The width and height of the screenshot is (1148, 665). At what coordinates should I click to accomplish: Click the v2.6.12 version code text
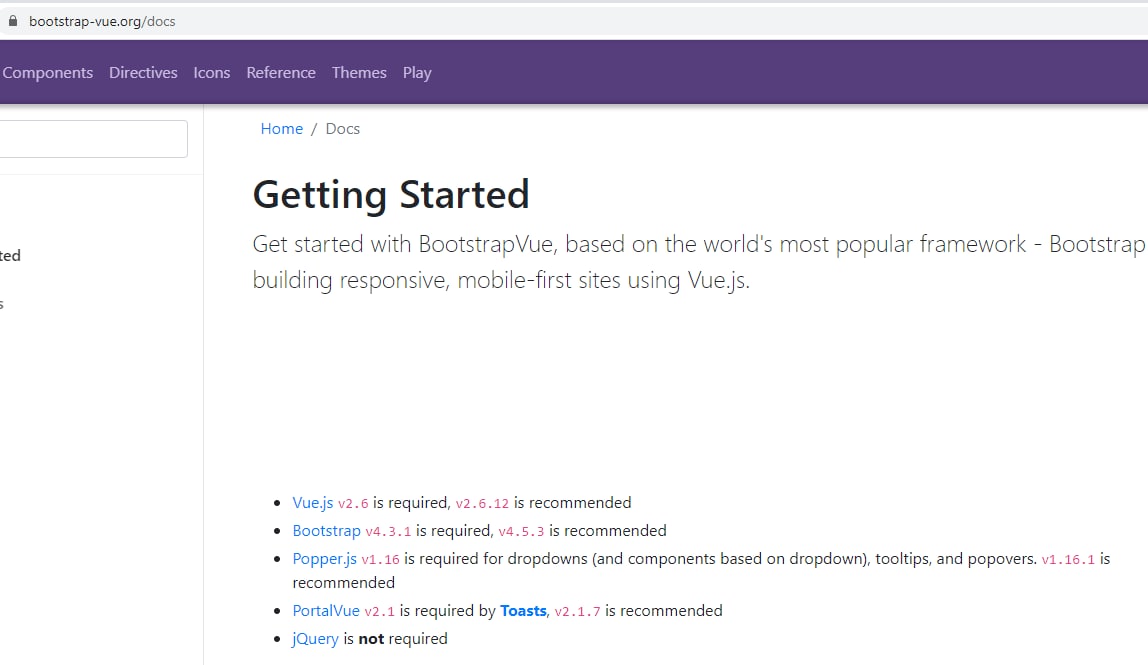pyautogui.click(x=482, y=504)
